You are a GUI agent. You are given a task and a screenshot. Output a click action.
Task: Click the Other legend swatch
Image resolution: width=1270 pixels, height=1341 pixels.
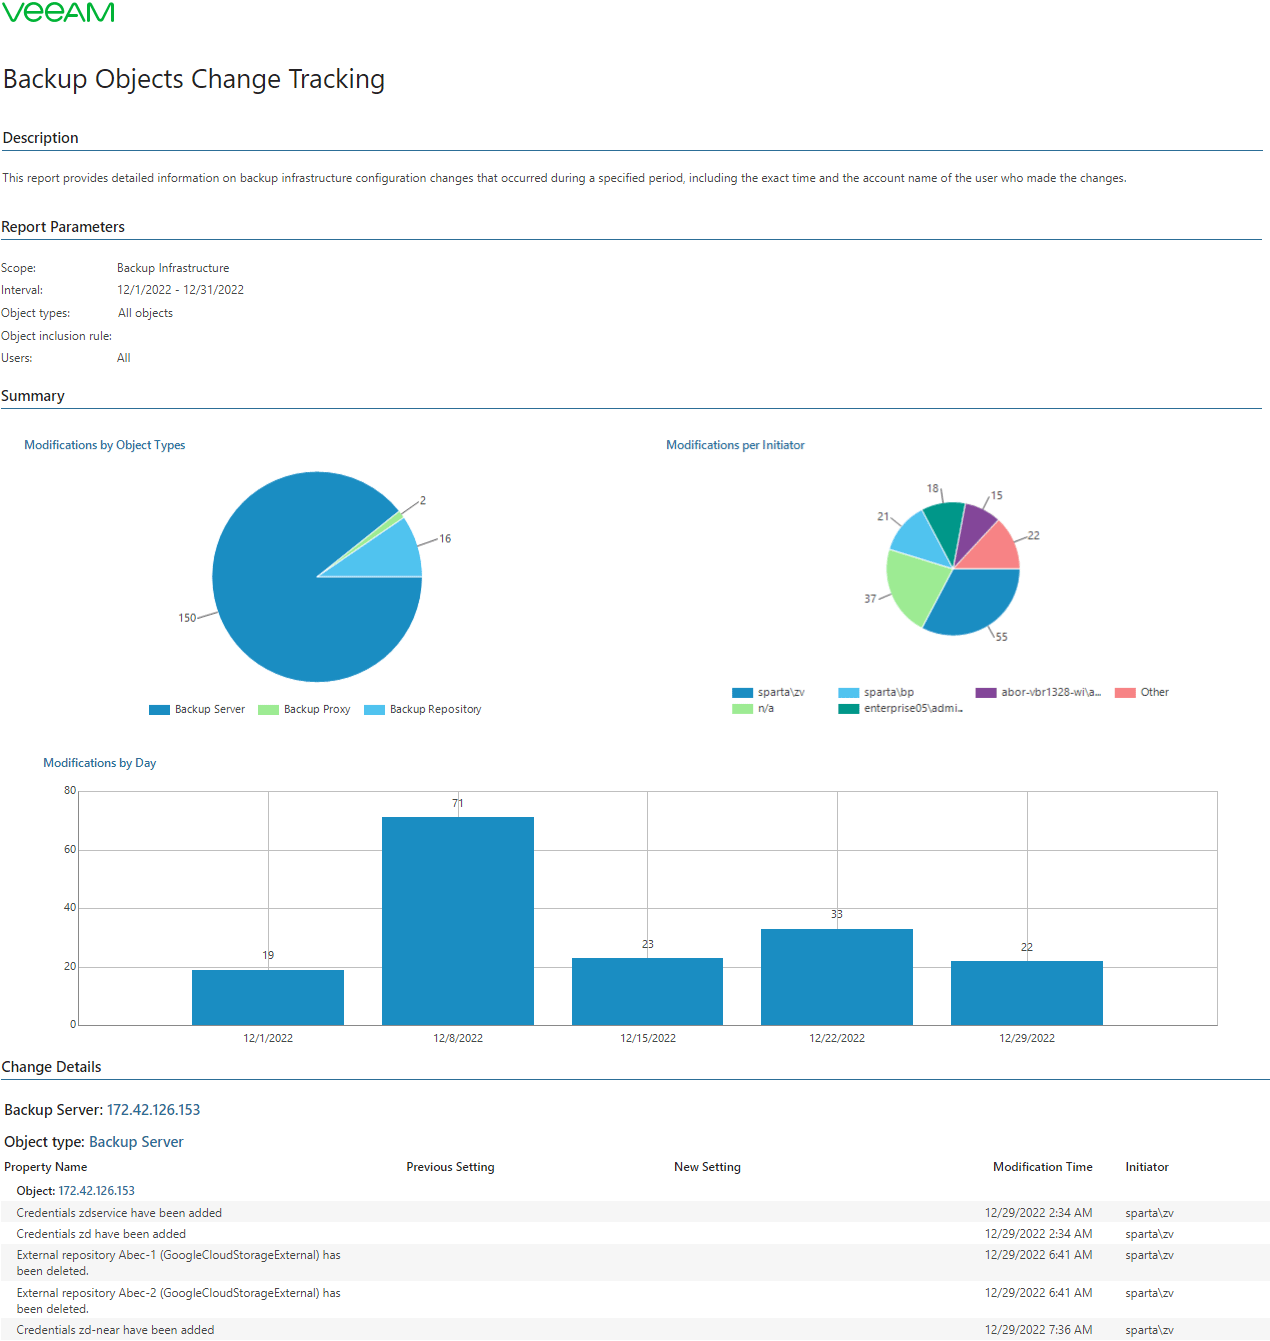[x=1125, y=693]
